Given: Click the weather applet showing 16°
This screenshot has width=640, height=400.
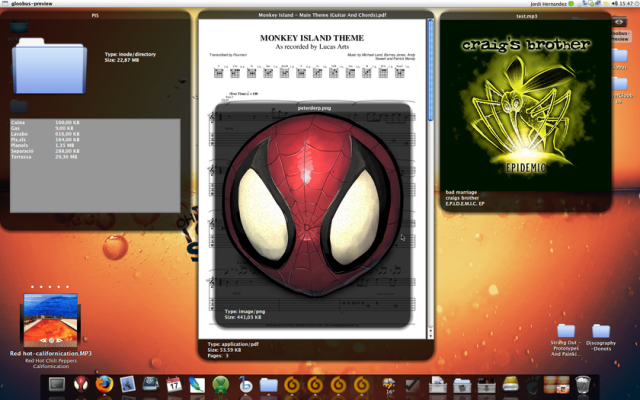Looking at the screenshot, I should (389, 385).
